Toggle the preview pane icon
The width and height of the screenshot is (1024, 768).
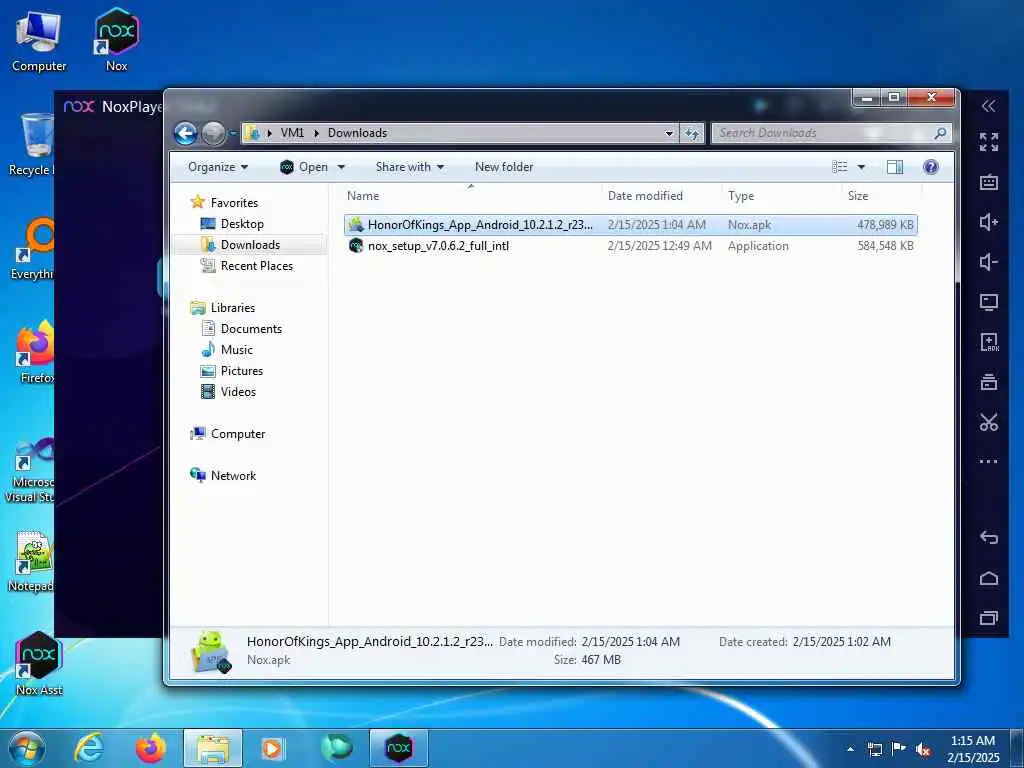coord(895,167)
